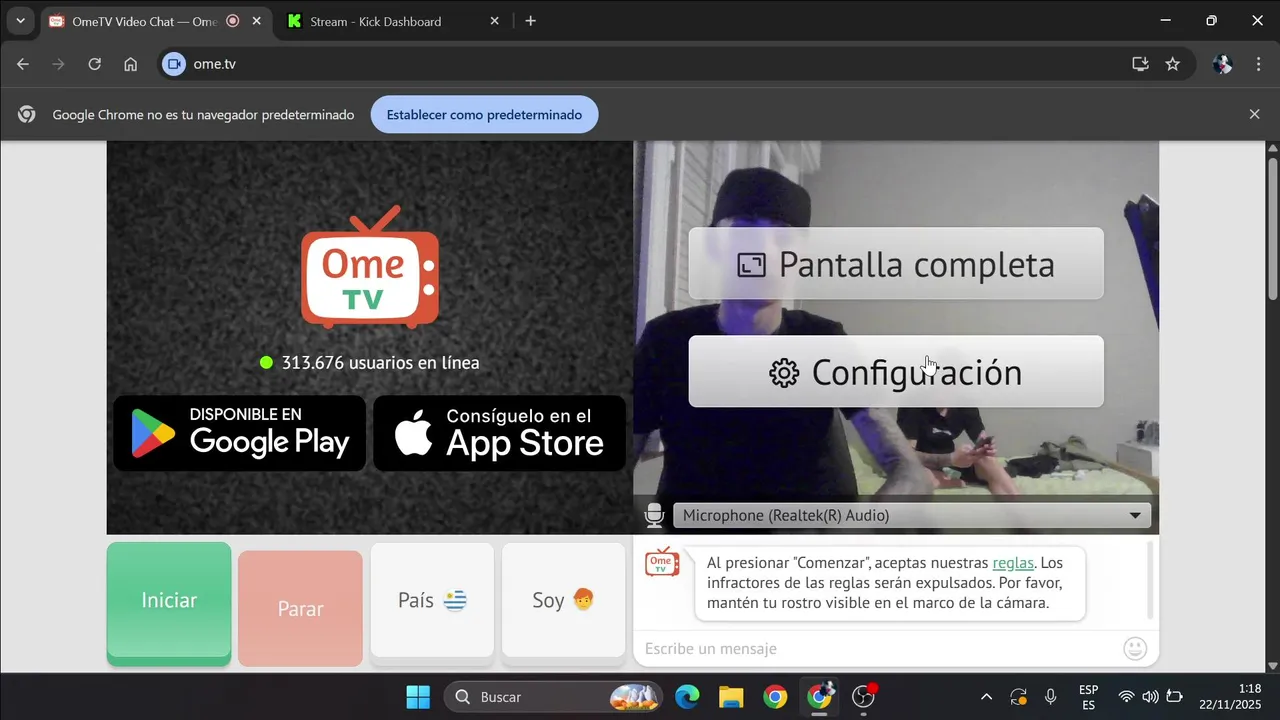This screenshot has height=720, width=1280.
Task: Click the tray microphone icon
Action: [x=1050, y=697]
